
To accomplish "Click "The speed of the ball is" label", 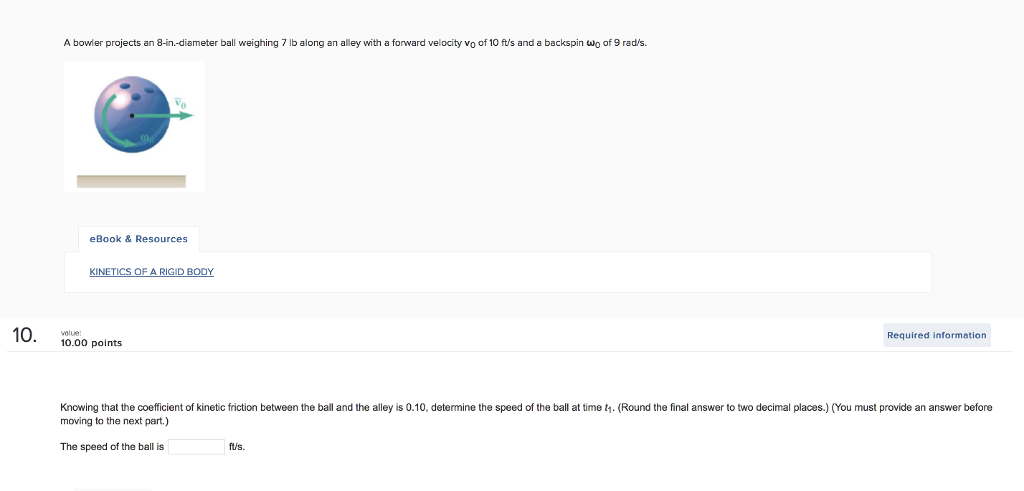I will tap(112, 447).
